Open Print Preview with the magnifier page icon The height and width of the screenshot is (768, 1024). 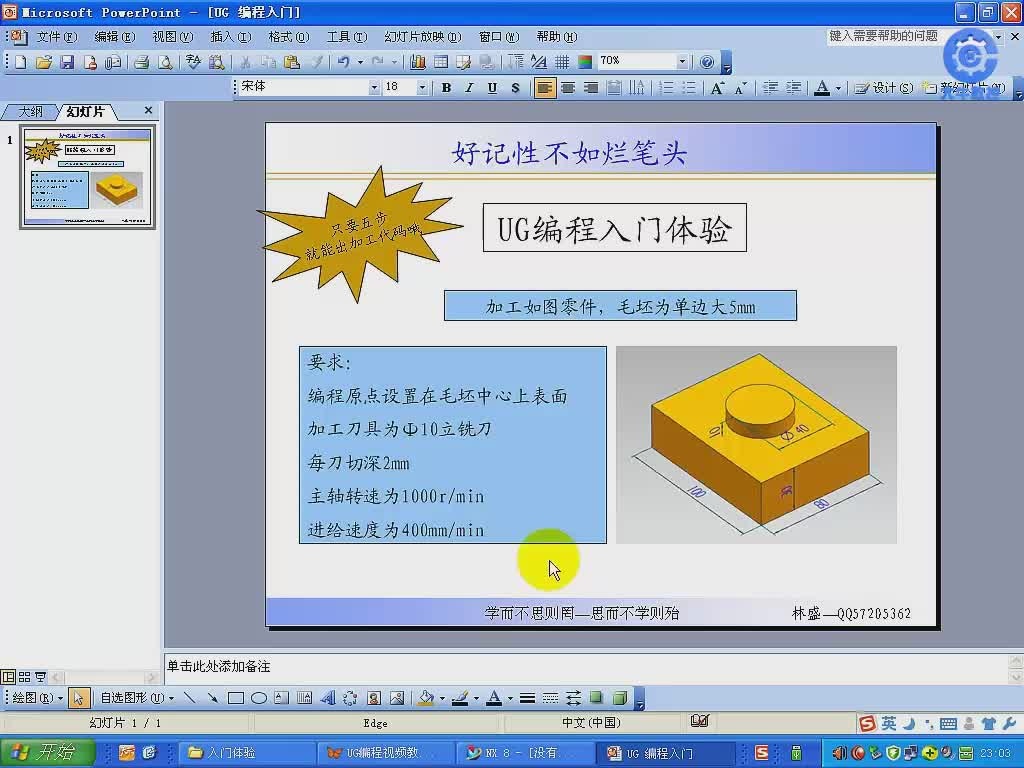[x=166, y=62]
